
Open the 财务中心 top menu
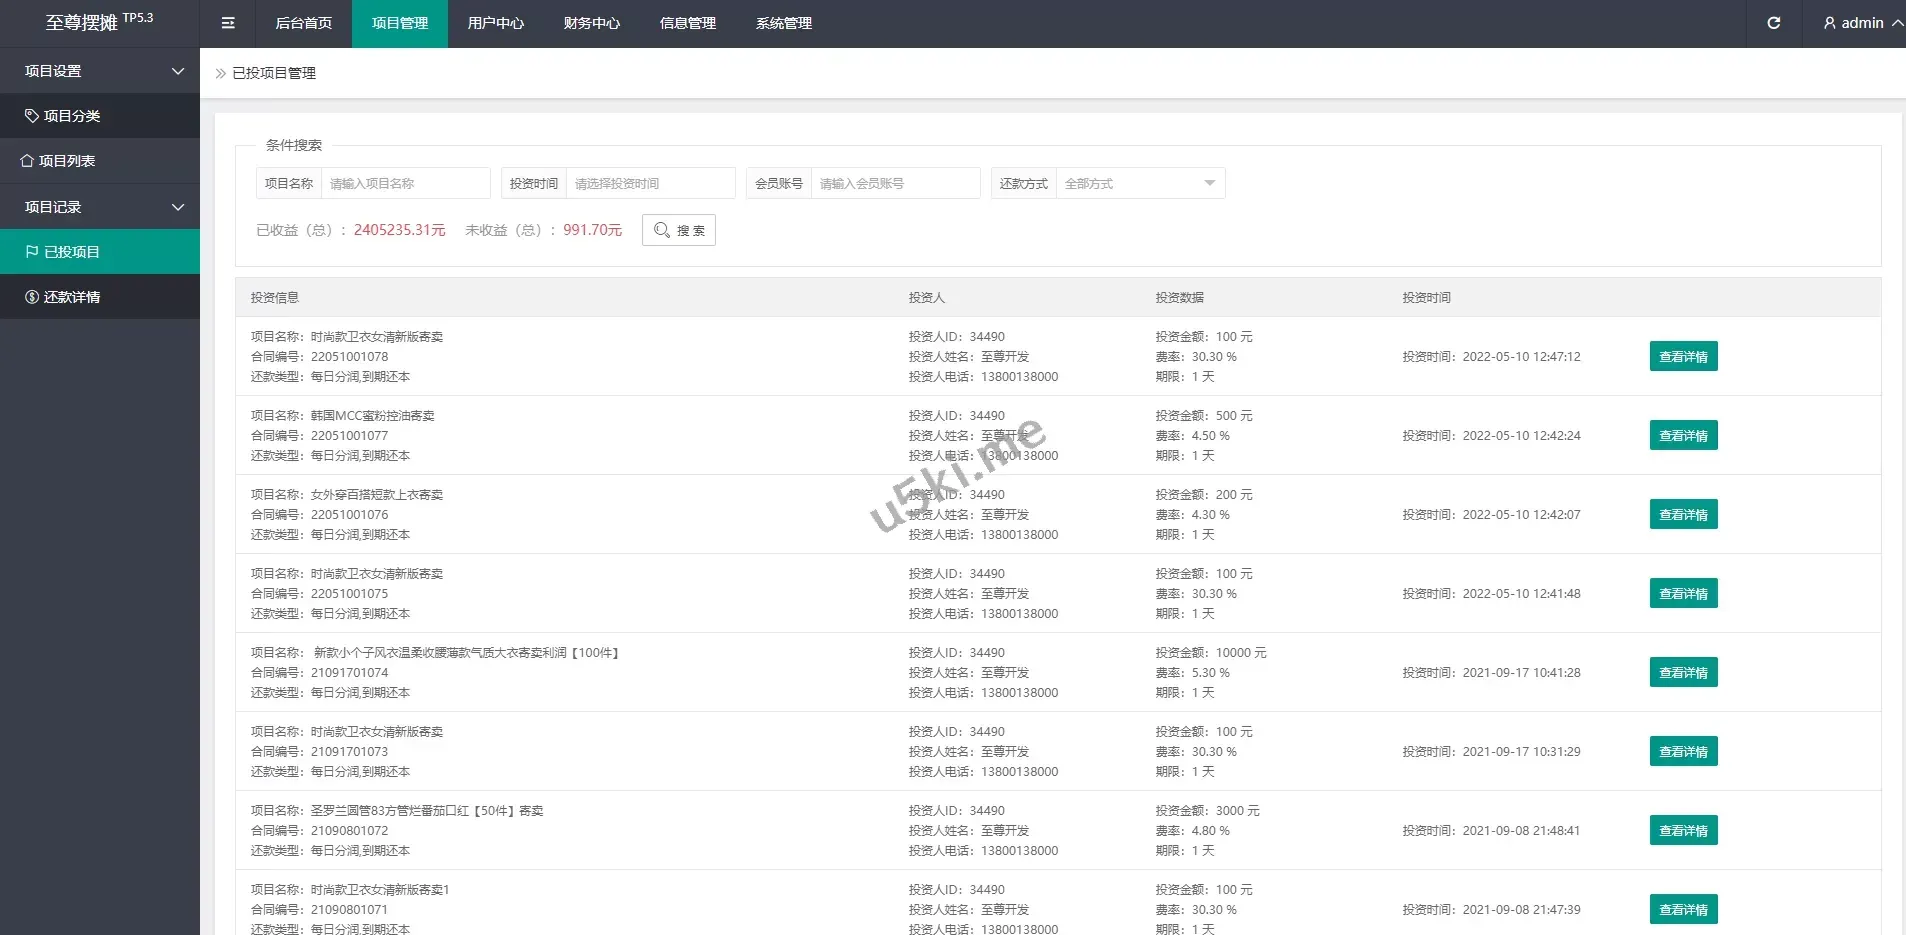591,23
